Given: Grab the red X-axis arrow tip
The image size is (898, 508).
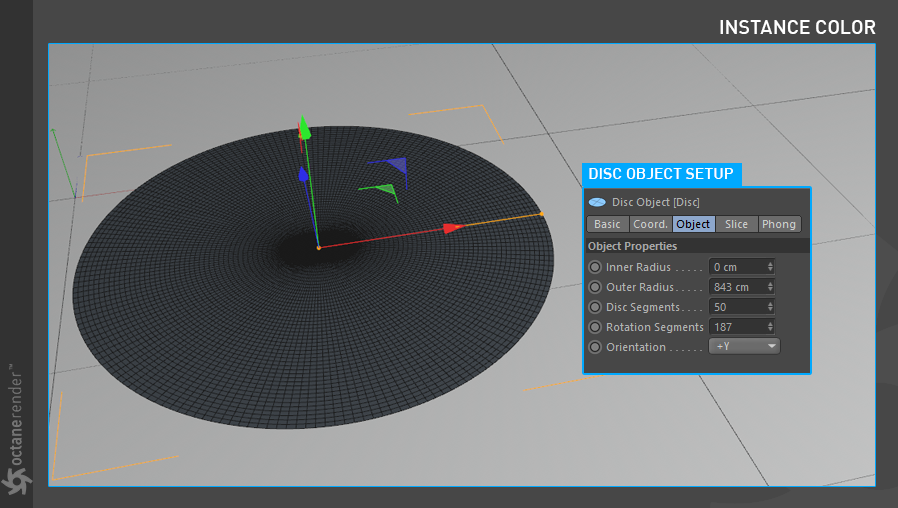Looking at the screenshot, I should 452,228.
